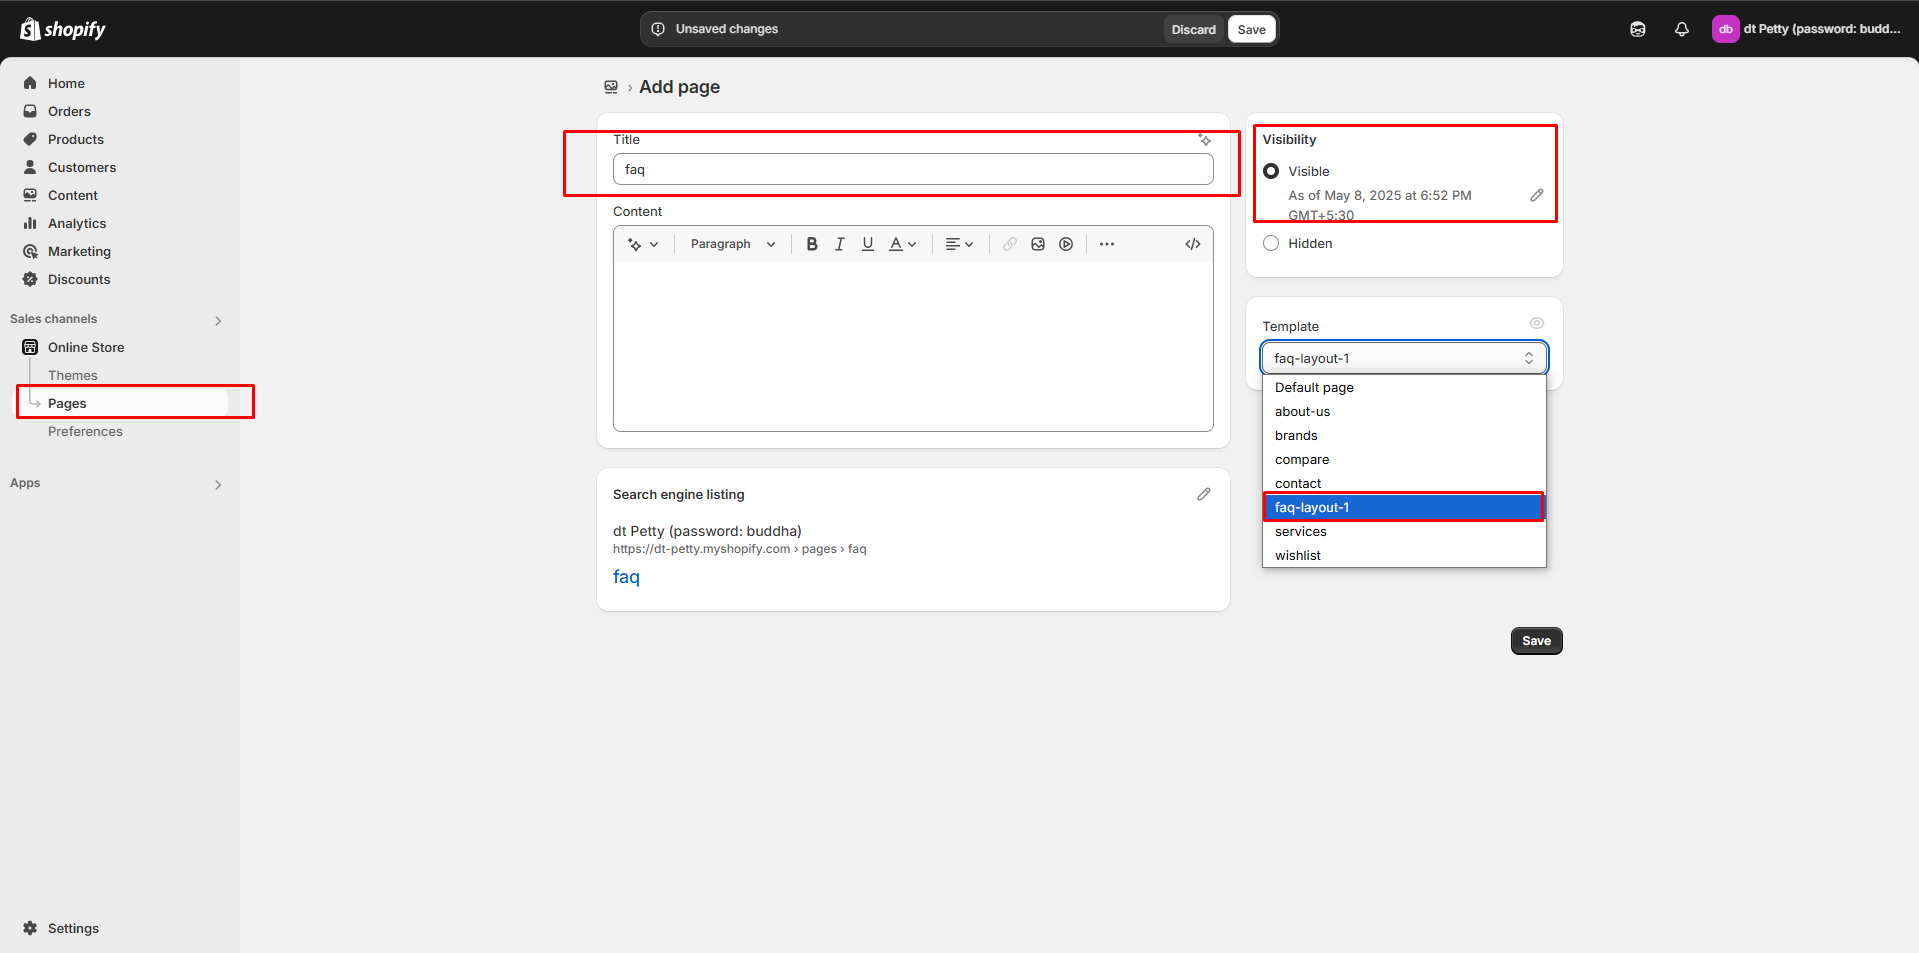Image resolution: width=1919 pixels, height=953 pixels.
Task: Click the Bold formatting icon
Action: point(812,244)
